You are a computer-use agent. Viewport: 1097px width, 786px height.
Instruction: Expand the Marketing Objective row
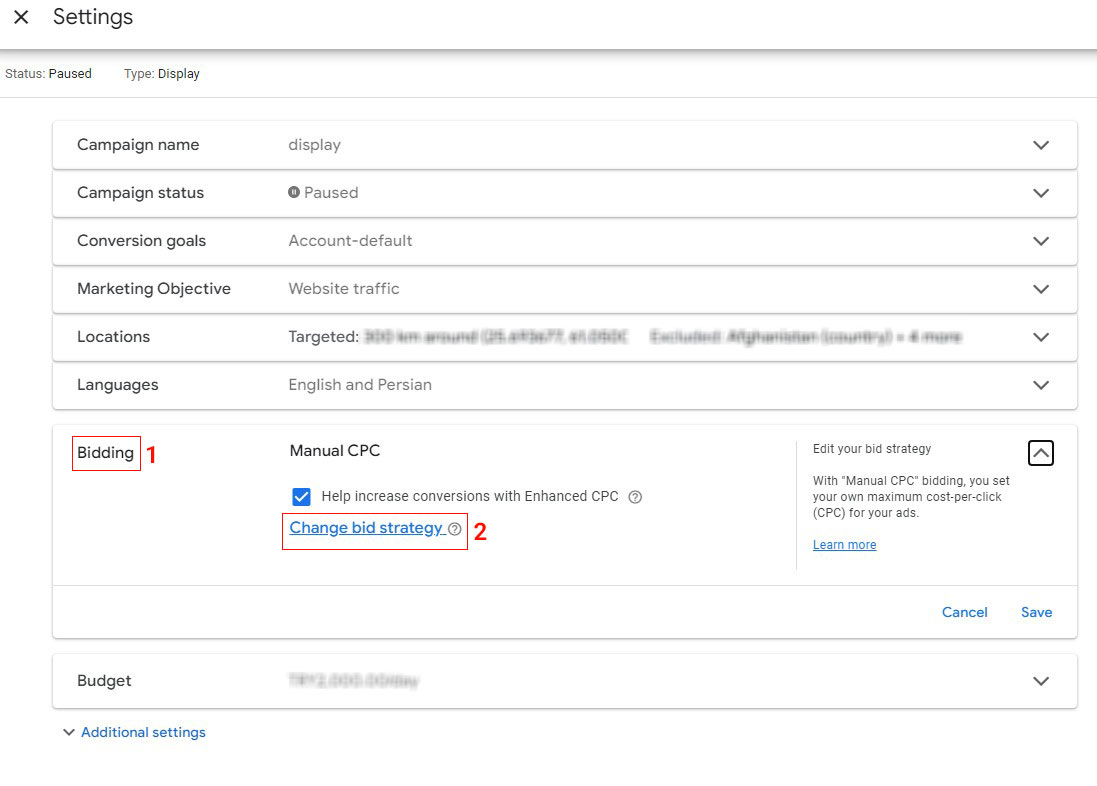click(x=1041, y=289)
